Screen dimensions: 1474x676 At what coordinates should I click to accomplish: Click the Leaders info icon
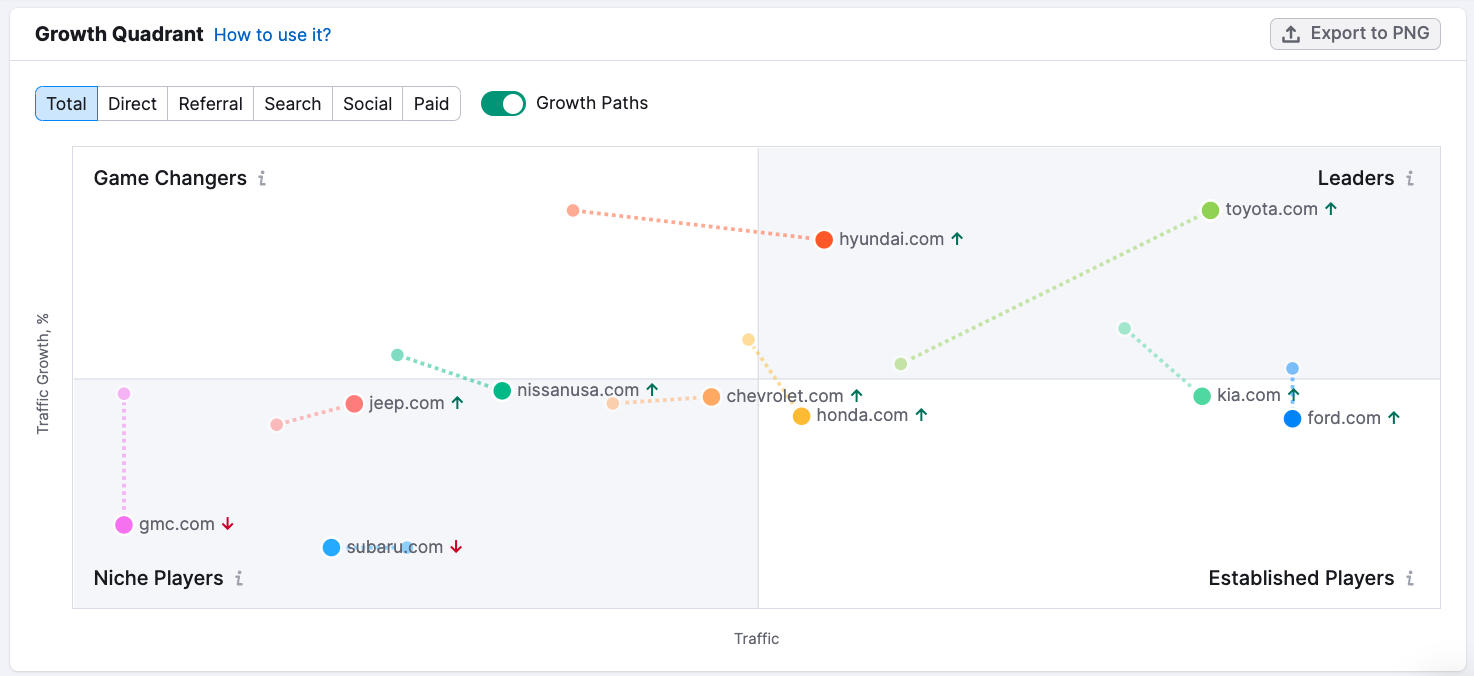click(x=1410, y=179)
